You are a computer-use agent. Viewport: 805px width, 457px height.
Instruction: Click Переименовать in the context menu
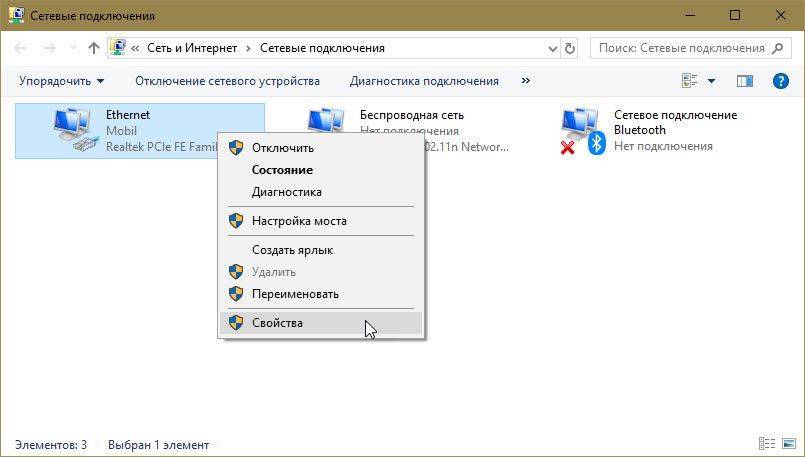[x=295, y=294]
